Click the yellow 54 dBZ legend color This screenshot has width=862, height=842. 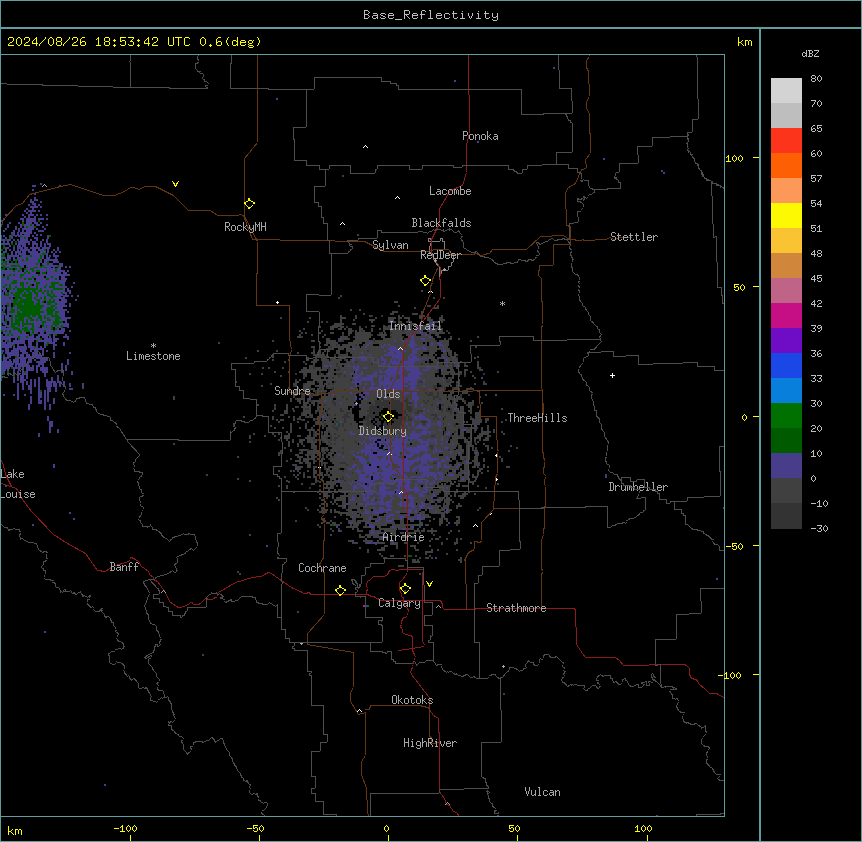point(786,215)
